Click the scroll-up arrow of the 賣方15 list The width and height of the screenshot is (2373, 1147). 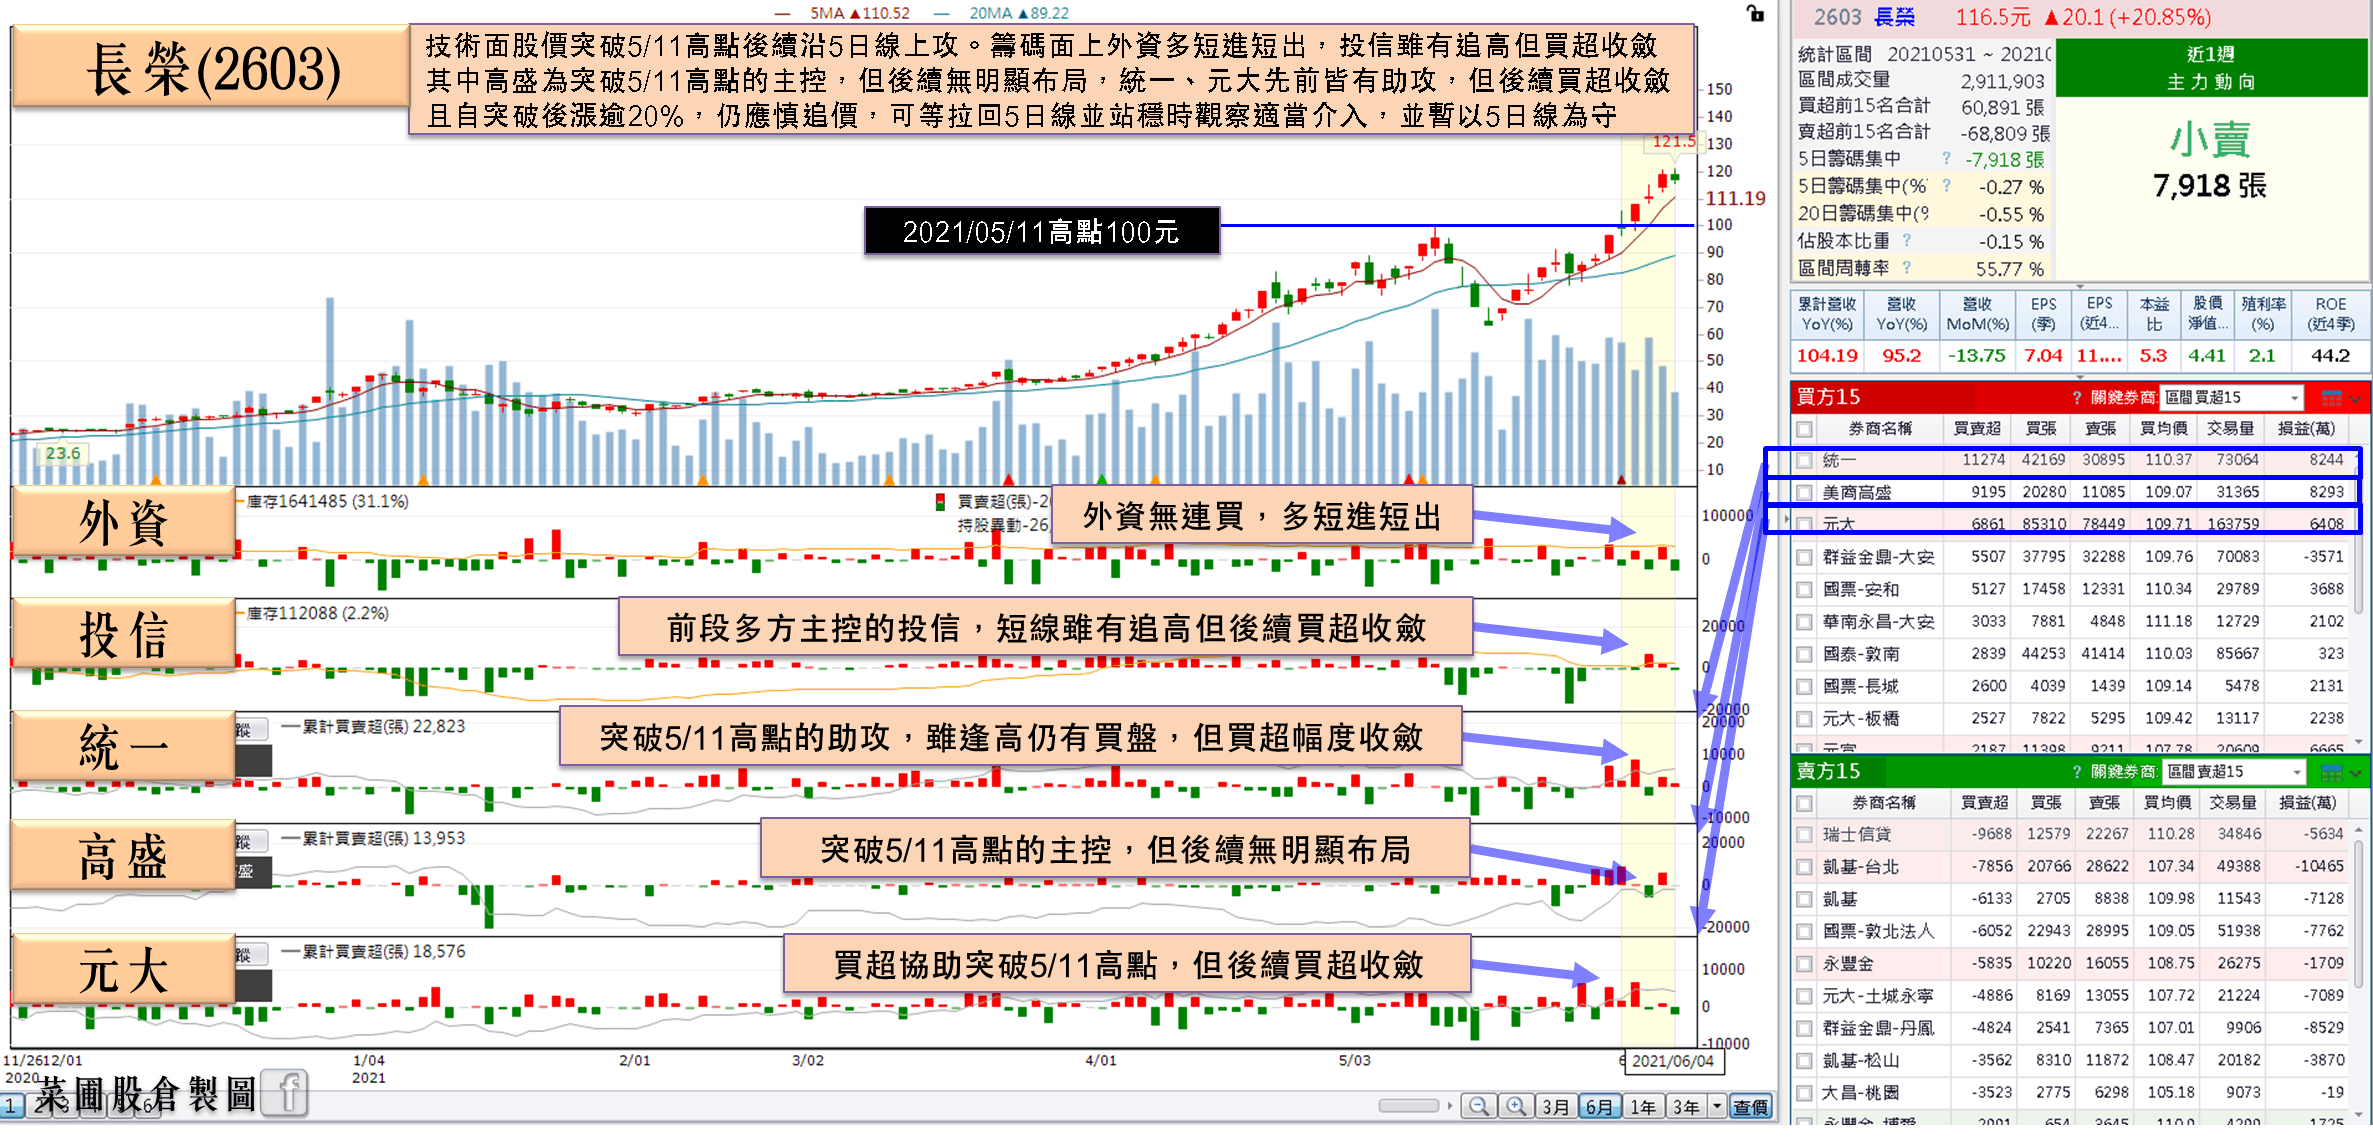(2359, 830)
